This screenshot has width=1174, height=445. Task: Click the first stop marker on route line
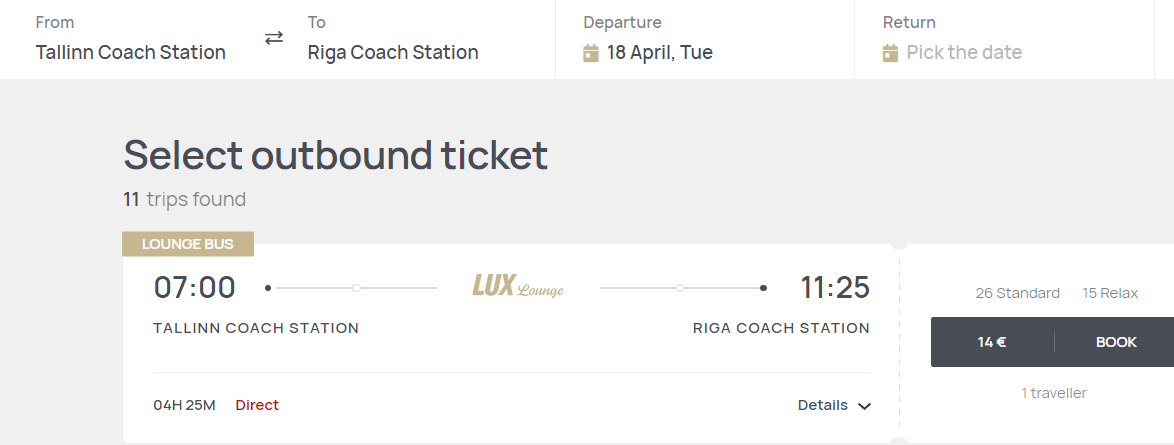coord(356,288)
